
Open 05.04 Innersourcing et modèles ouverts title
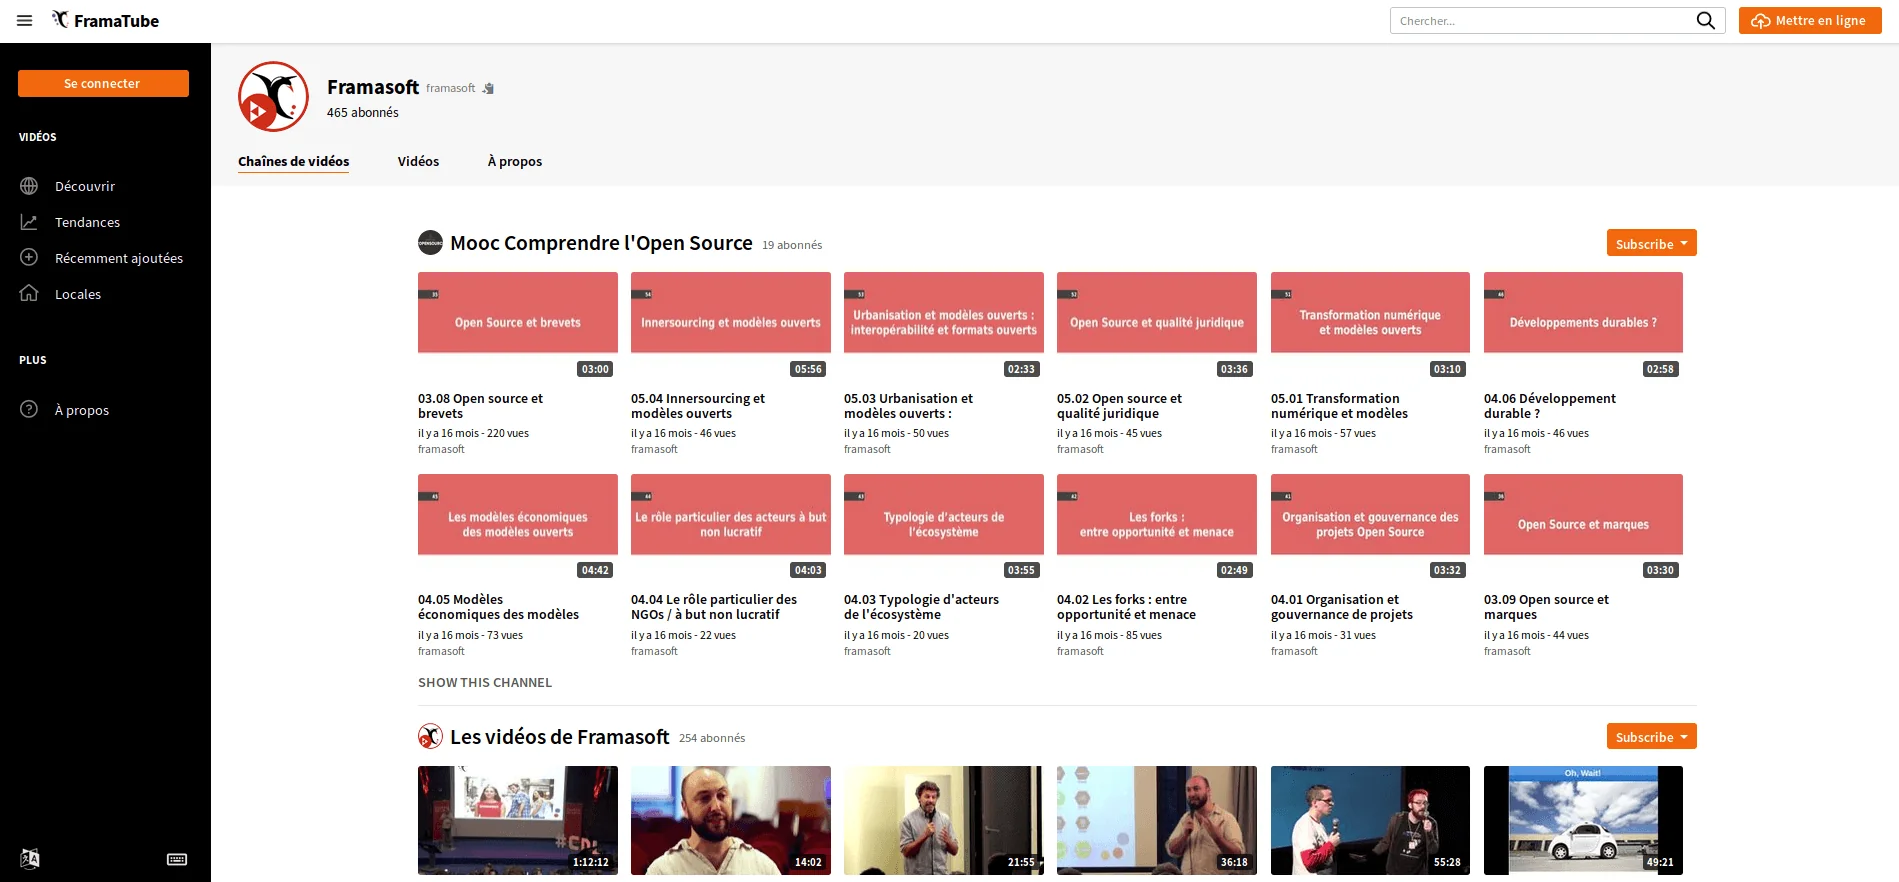point(698,406)
